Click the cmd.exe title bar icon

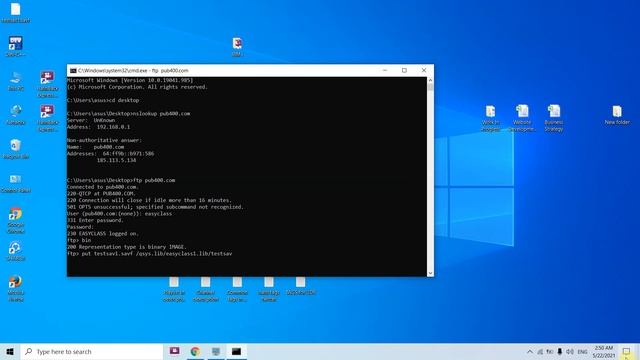[x=73, y=71]
